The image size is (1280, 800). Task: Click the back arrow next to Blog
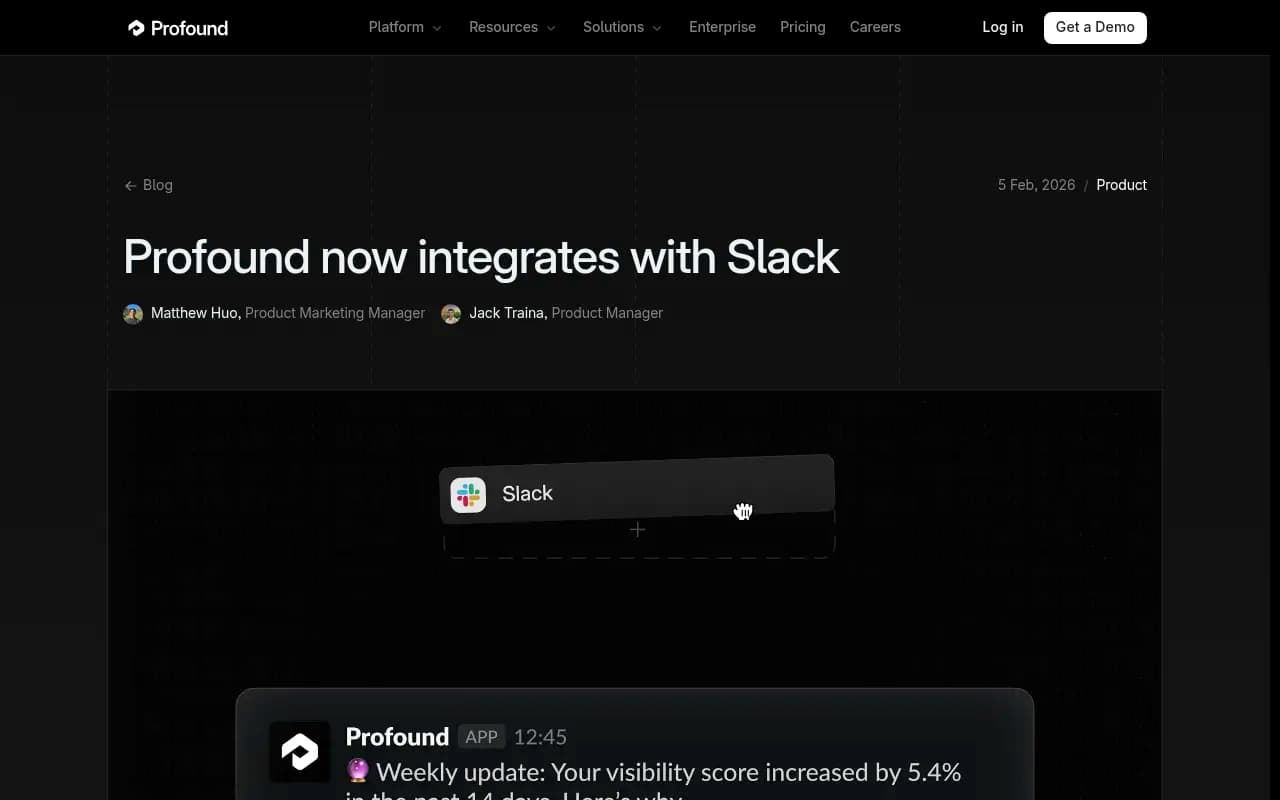[x=129, y=185]
